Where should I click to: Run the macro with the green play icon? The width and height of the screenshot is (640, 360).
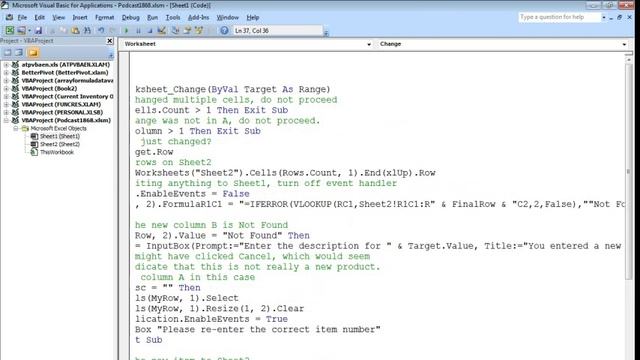126,31
